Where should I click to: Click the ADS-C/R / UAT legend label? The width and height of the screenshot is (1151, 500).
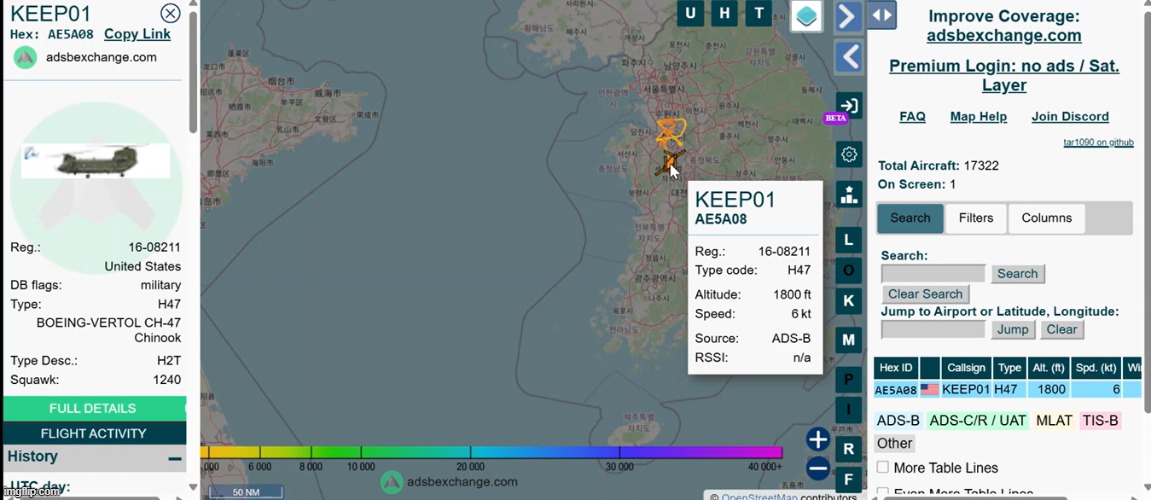977,421
